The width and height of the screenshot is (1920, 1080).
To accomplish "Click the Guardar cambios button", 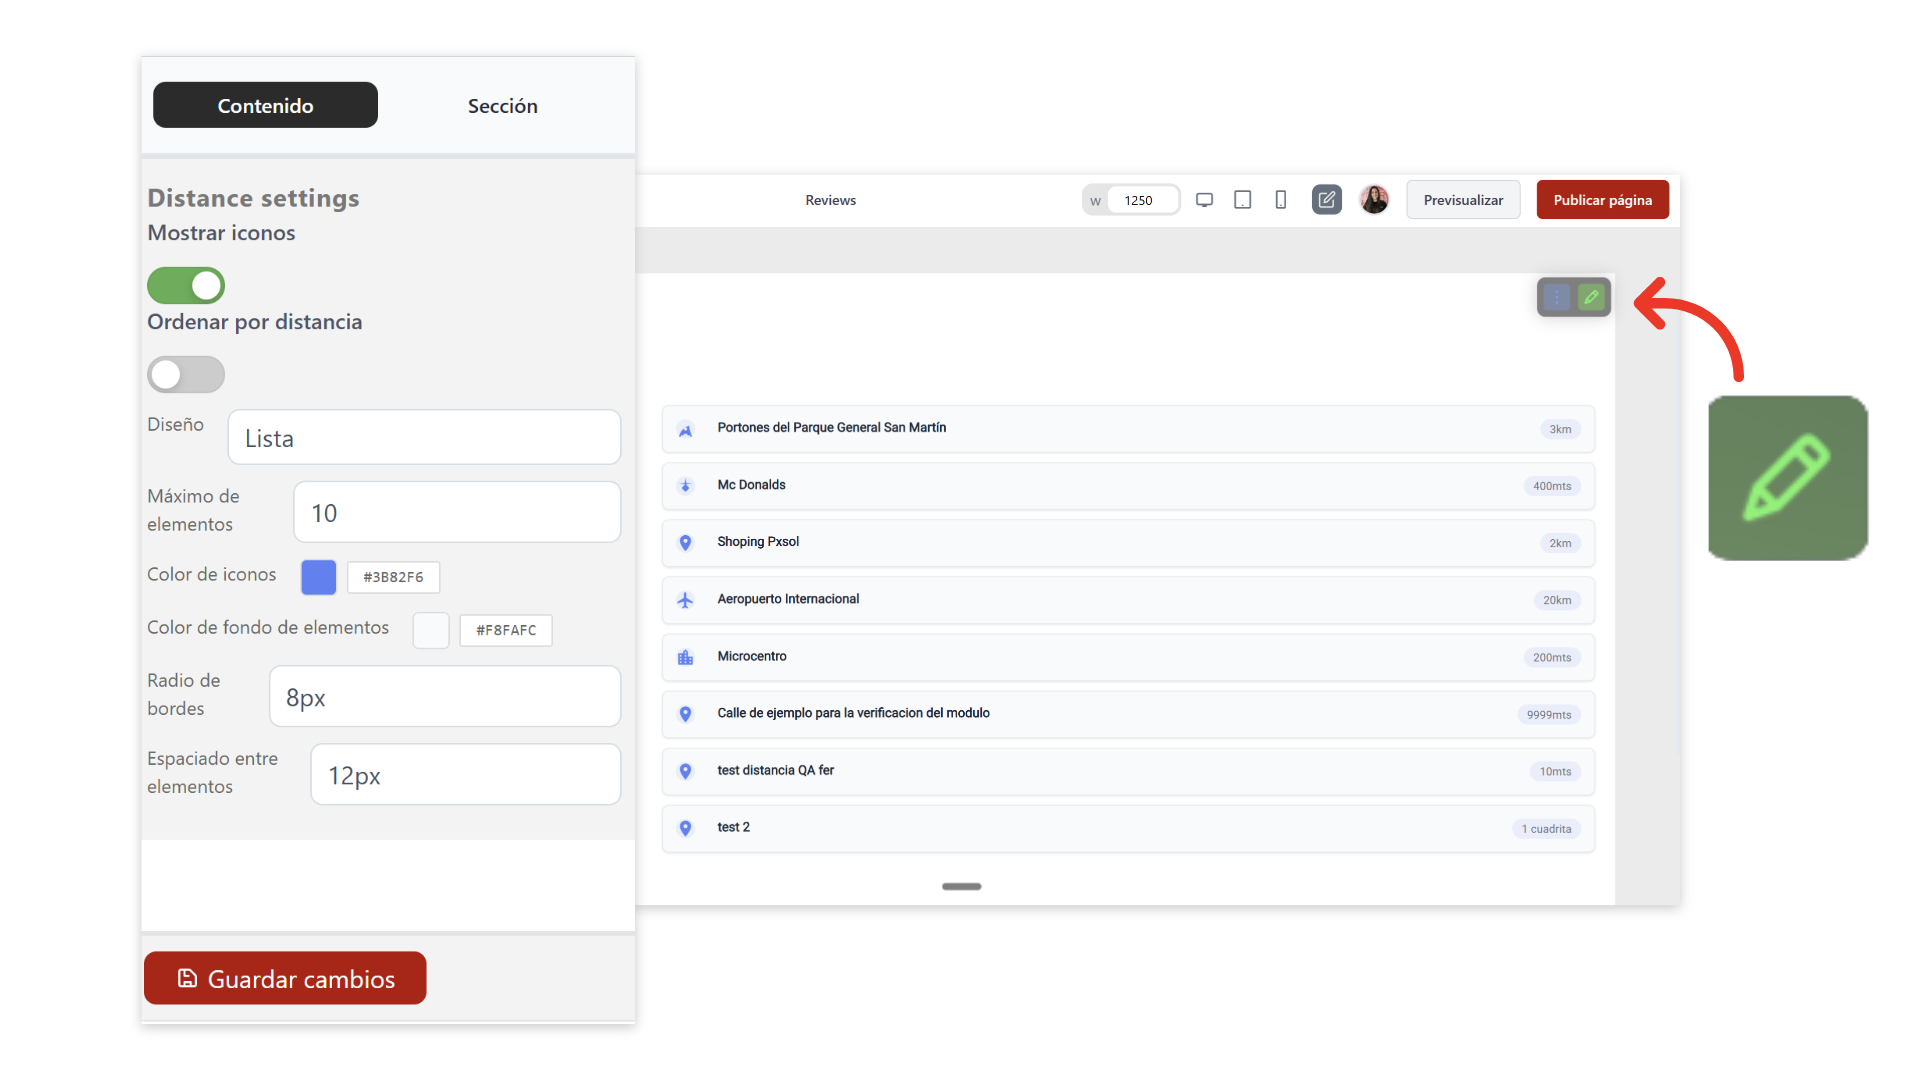I will pyautogui.click(x=285, y=979).
